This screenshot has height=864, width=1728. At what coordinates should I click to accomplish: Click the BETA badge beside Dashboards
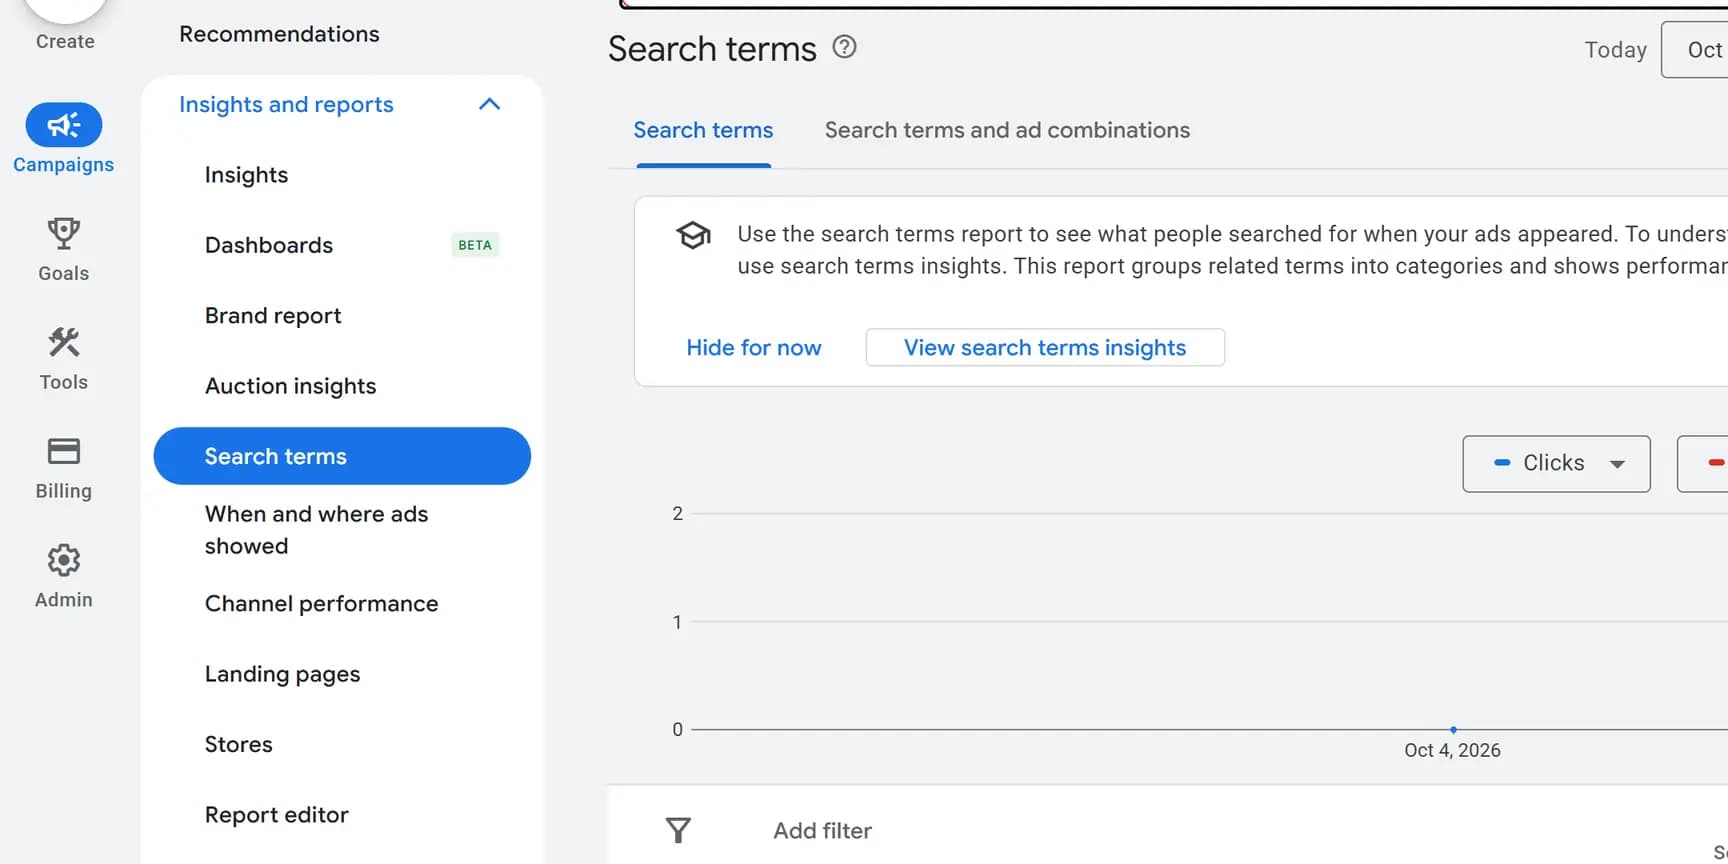[475, 245]
